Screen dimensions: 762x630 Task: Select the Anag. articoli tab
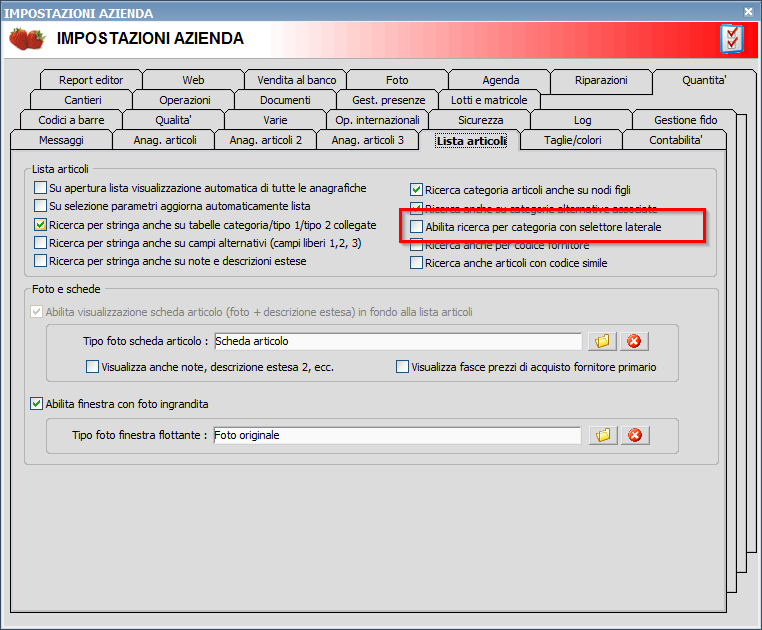pos(165,140)
